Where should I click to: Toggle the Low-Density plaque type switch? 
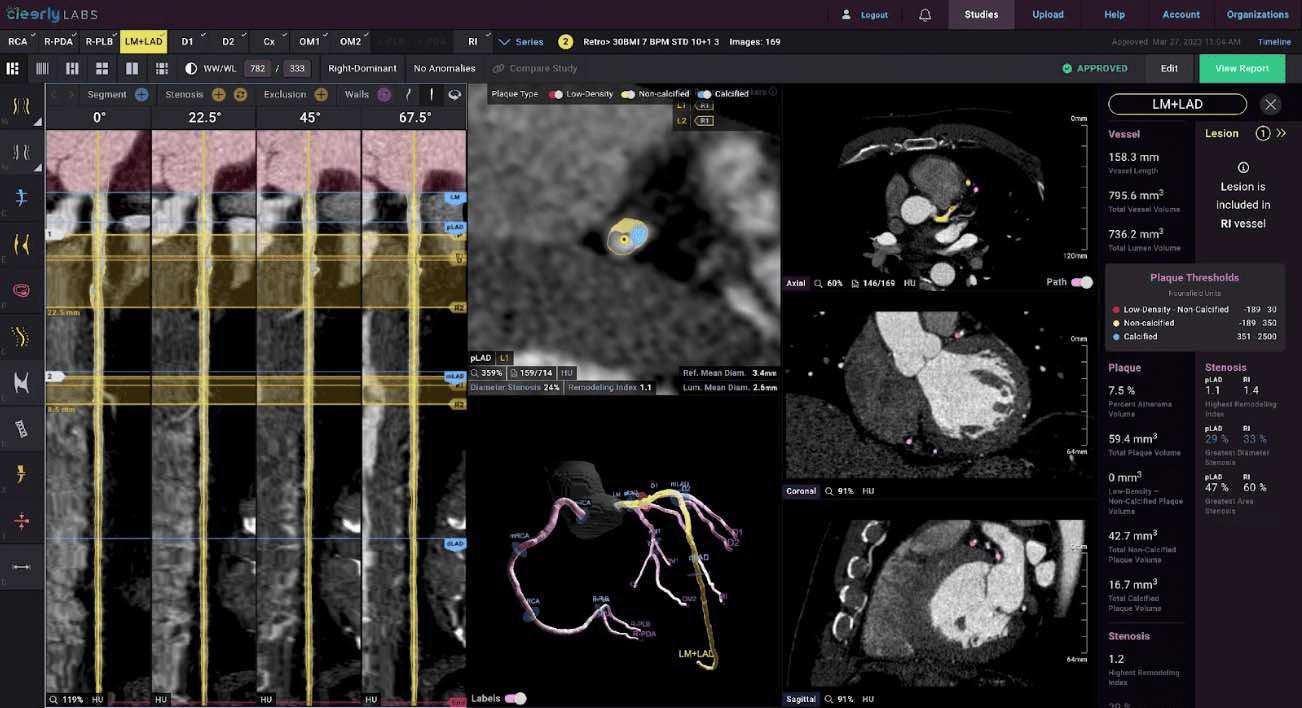click(x=556, y=94)
